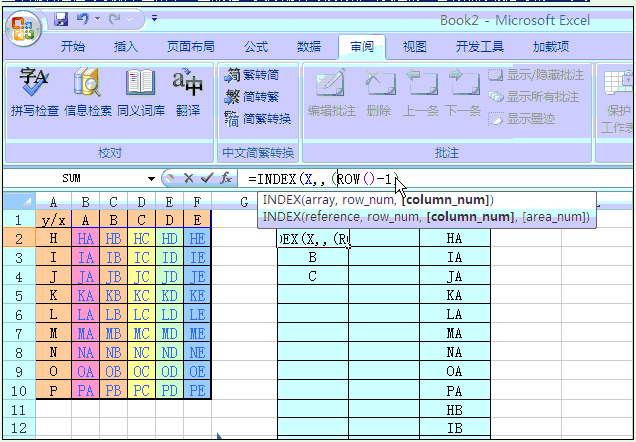Screen dimensions: 636x442
Task: Click the Redo arrow icon
Action: point(115,19)
